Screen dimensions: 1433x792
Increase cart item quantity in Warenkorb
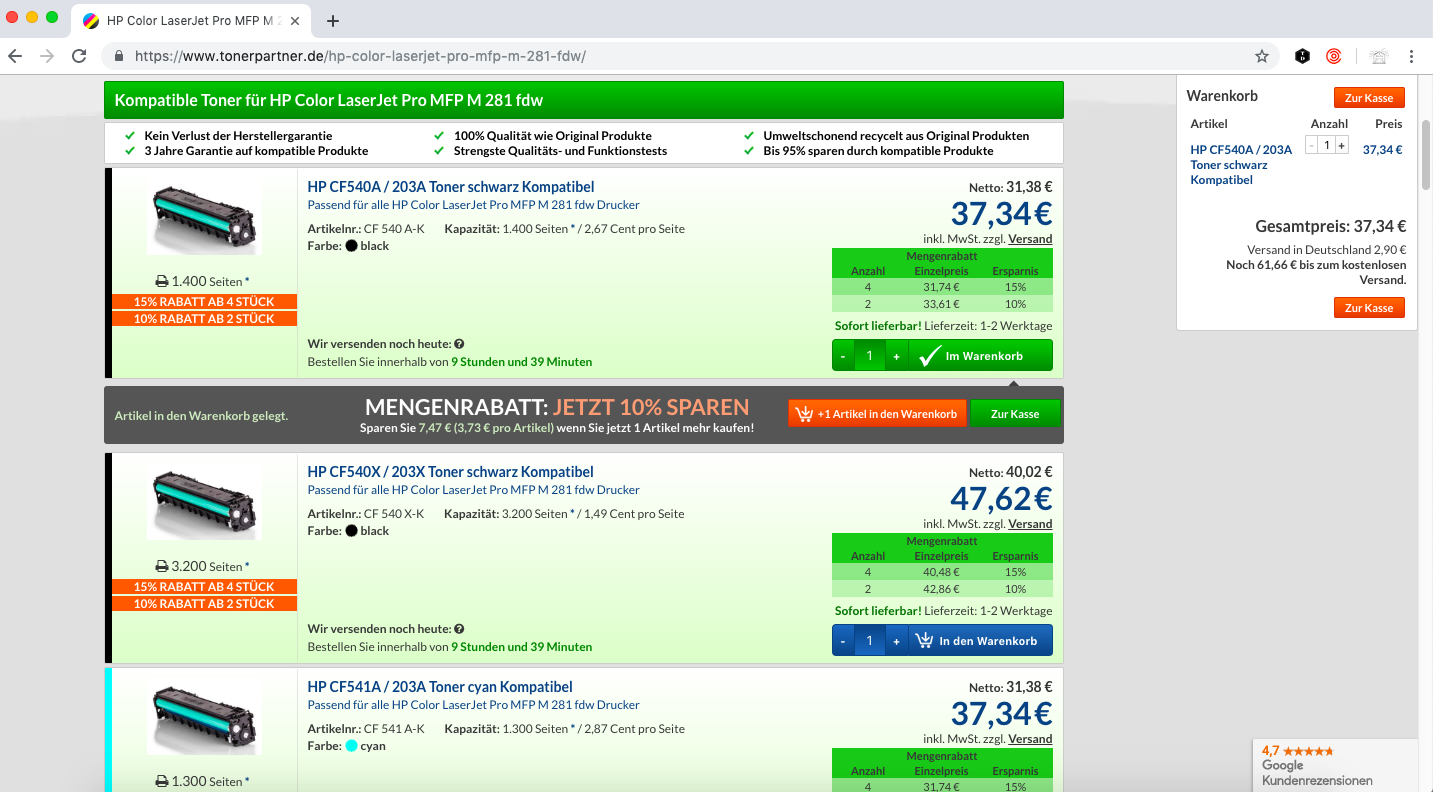click(1342, 145)
